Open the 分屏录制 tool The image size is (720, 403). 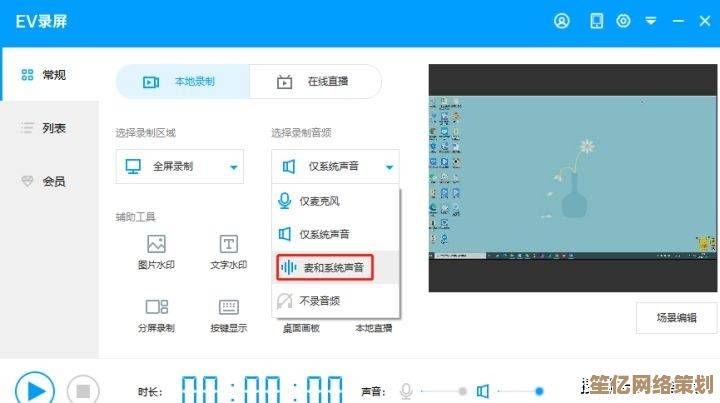[x=156, y=315]
